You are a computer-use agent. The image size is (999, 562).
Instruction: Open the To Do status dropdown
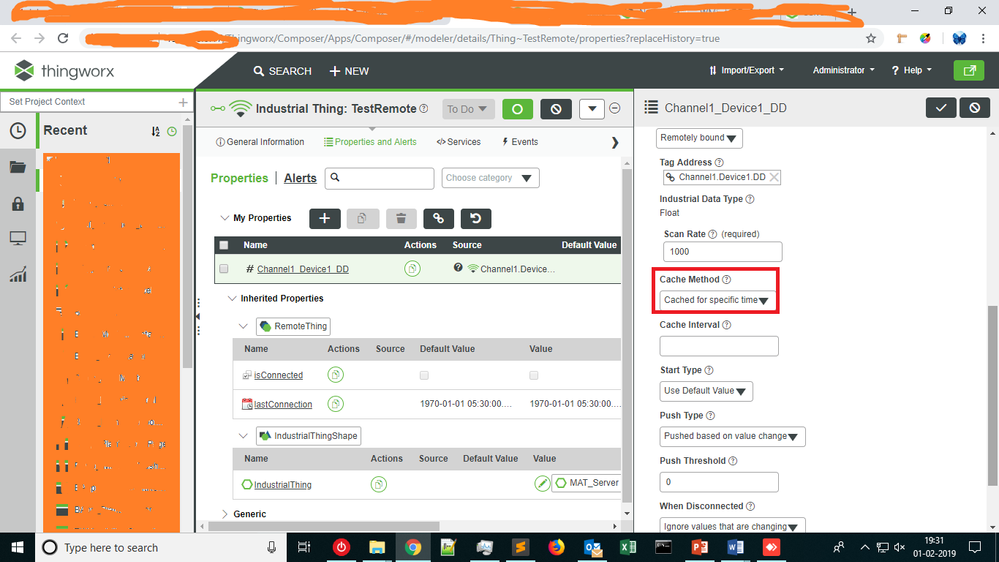(468, 109)
